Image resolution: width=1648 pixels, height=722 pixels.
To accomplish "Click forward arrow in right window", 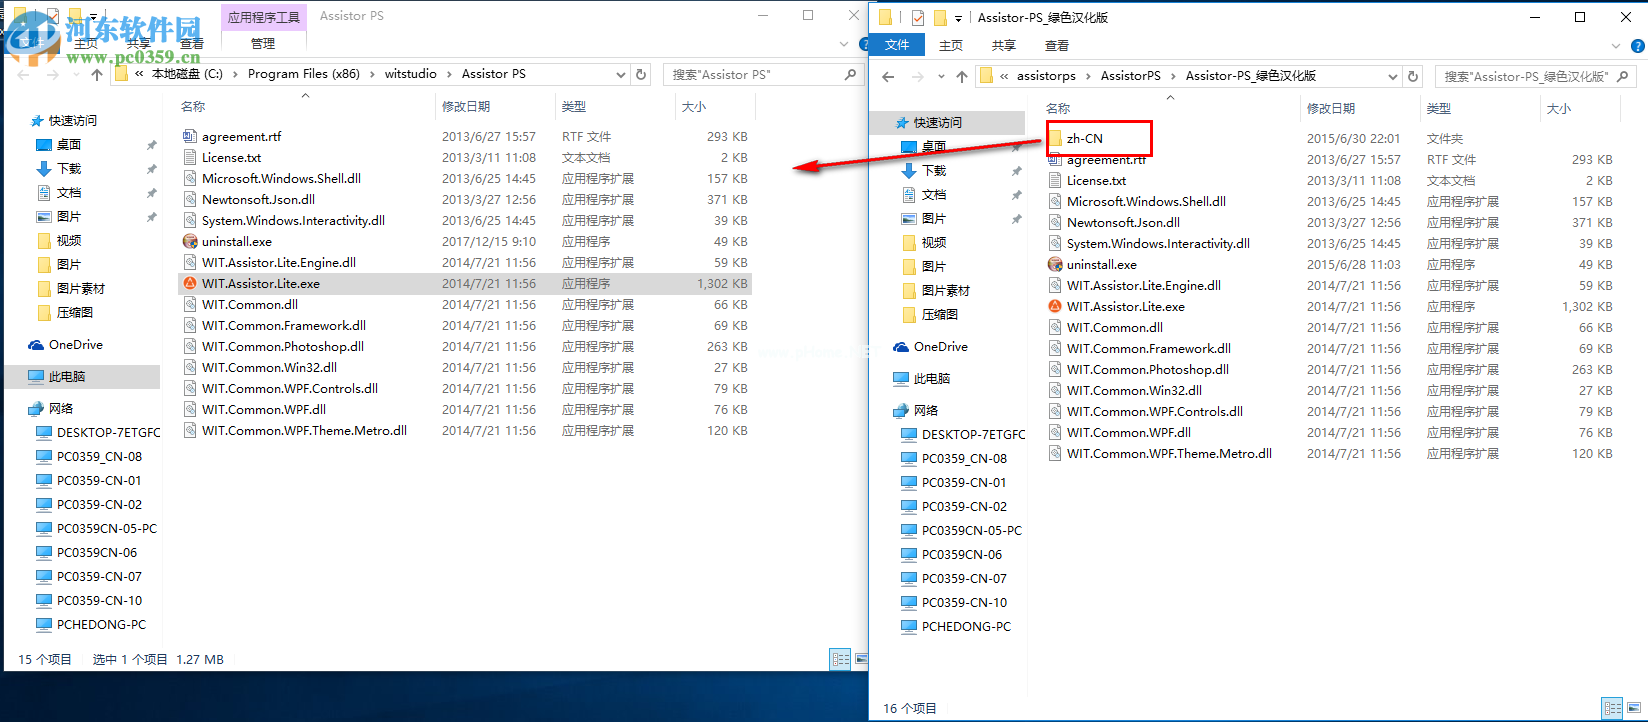I will (918, 76).
